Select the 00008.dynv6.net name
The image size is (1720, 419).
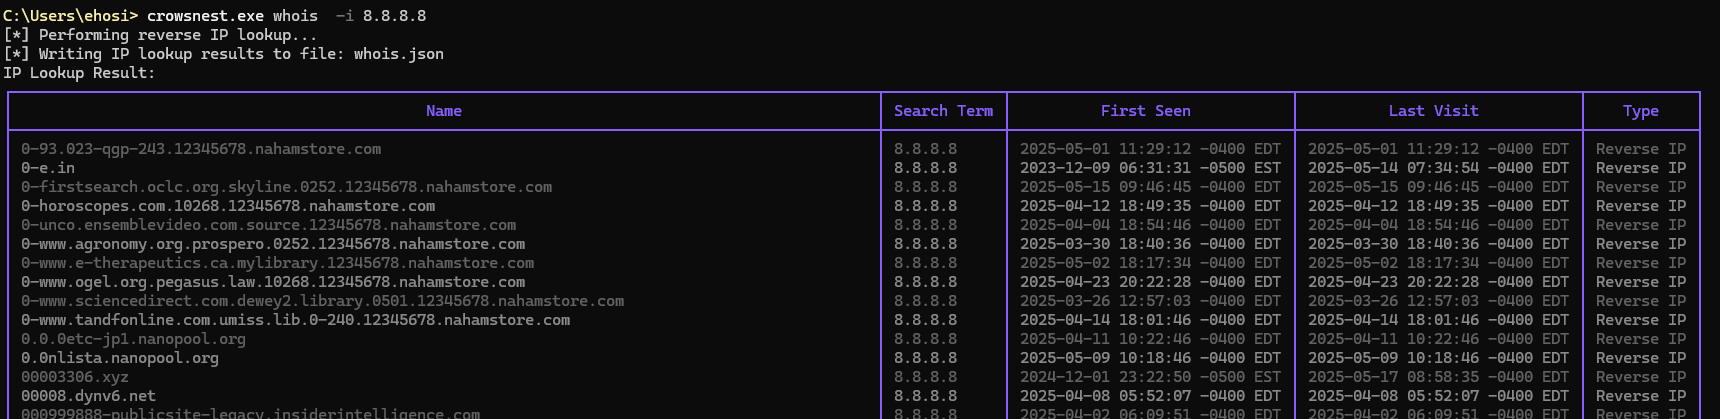(88, 396)
